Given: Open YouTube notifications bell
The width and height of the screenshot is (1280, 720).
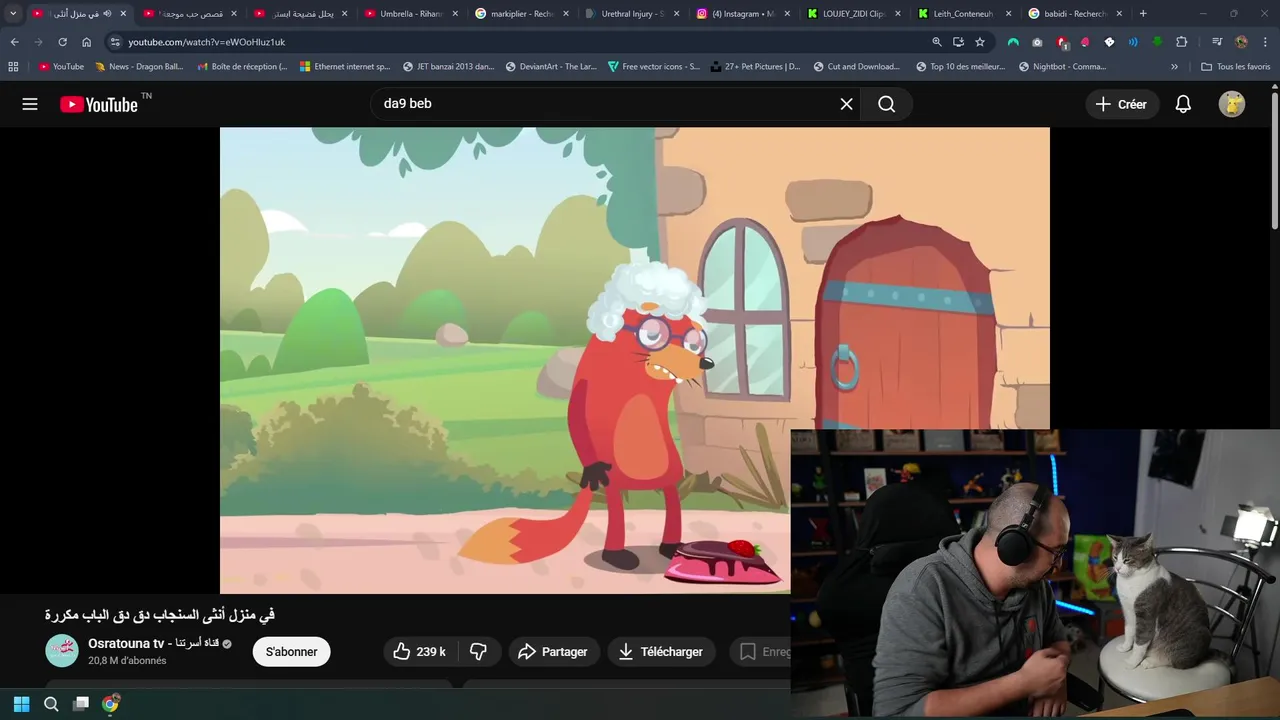Looking at the screenshot, I should (1183, 104).
